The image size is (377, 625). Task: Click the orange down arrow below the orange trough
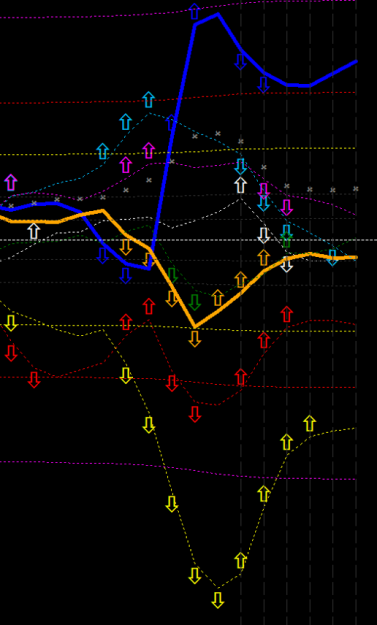pyautogui.click(x=194, y=339)
